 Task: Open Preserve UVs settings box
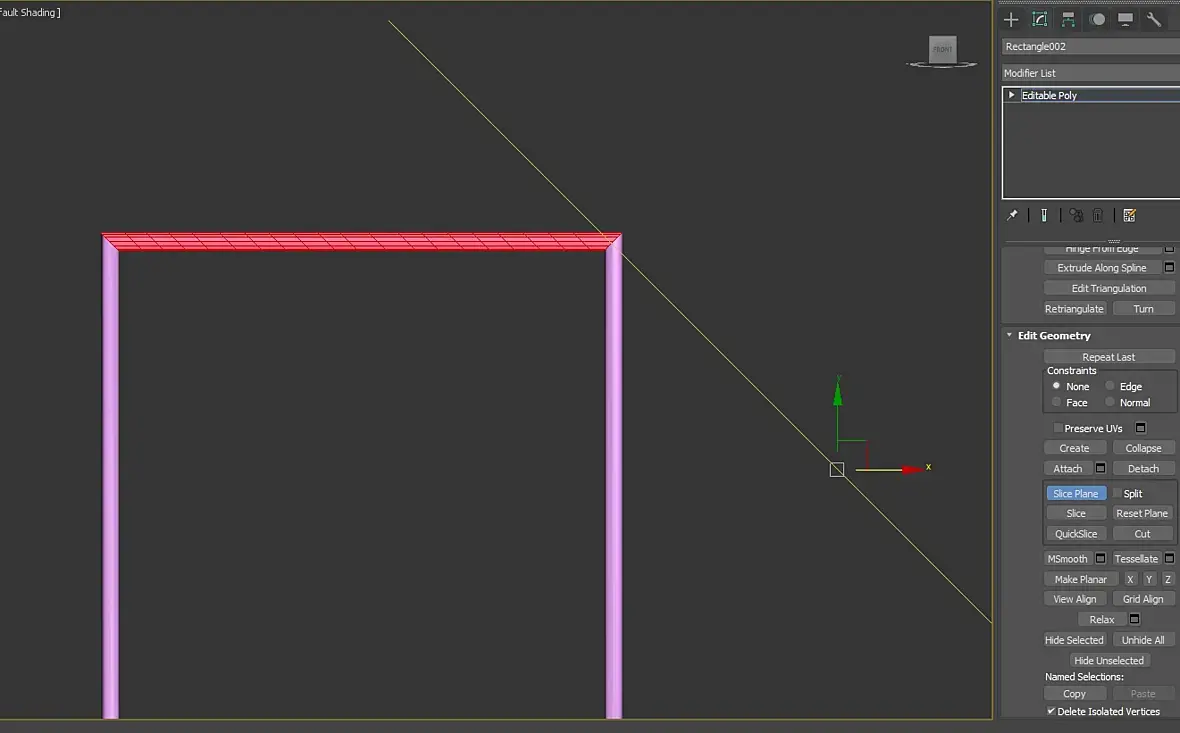click(1140, 428)
